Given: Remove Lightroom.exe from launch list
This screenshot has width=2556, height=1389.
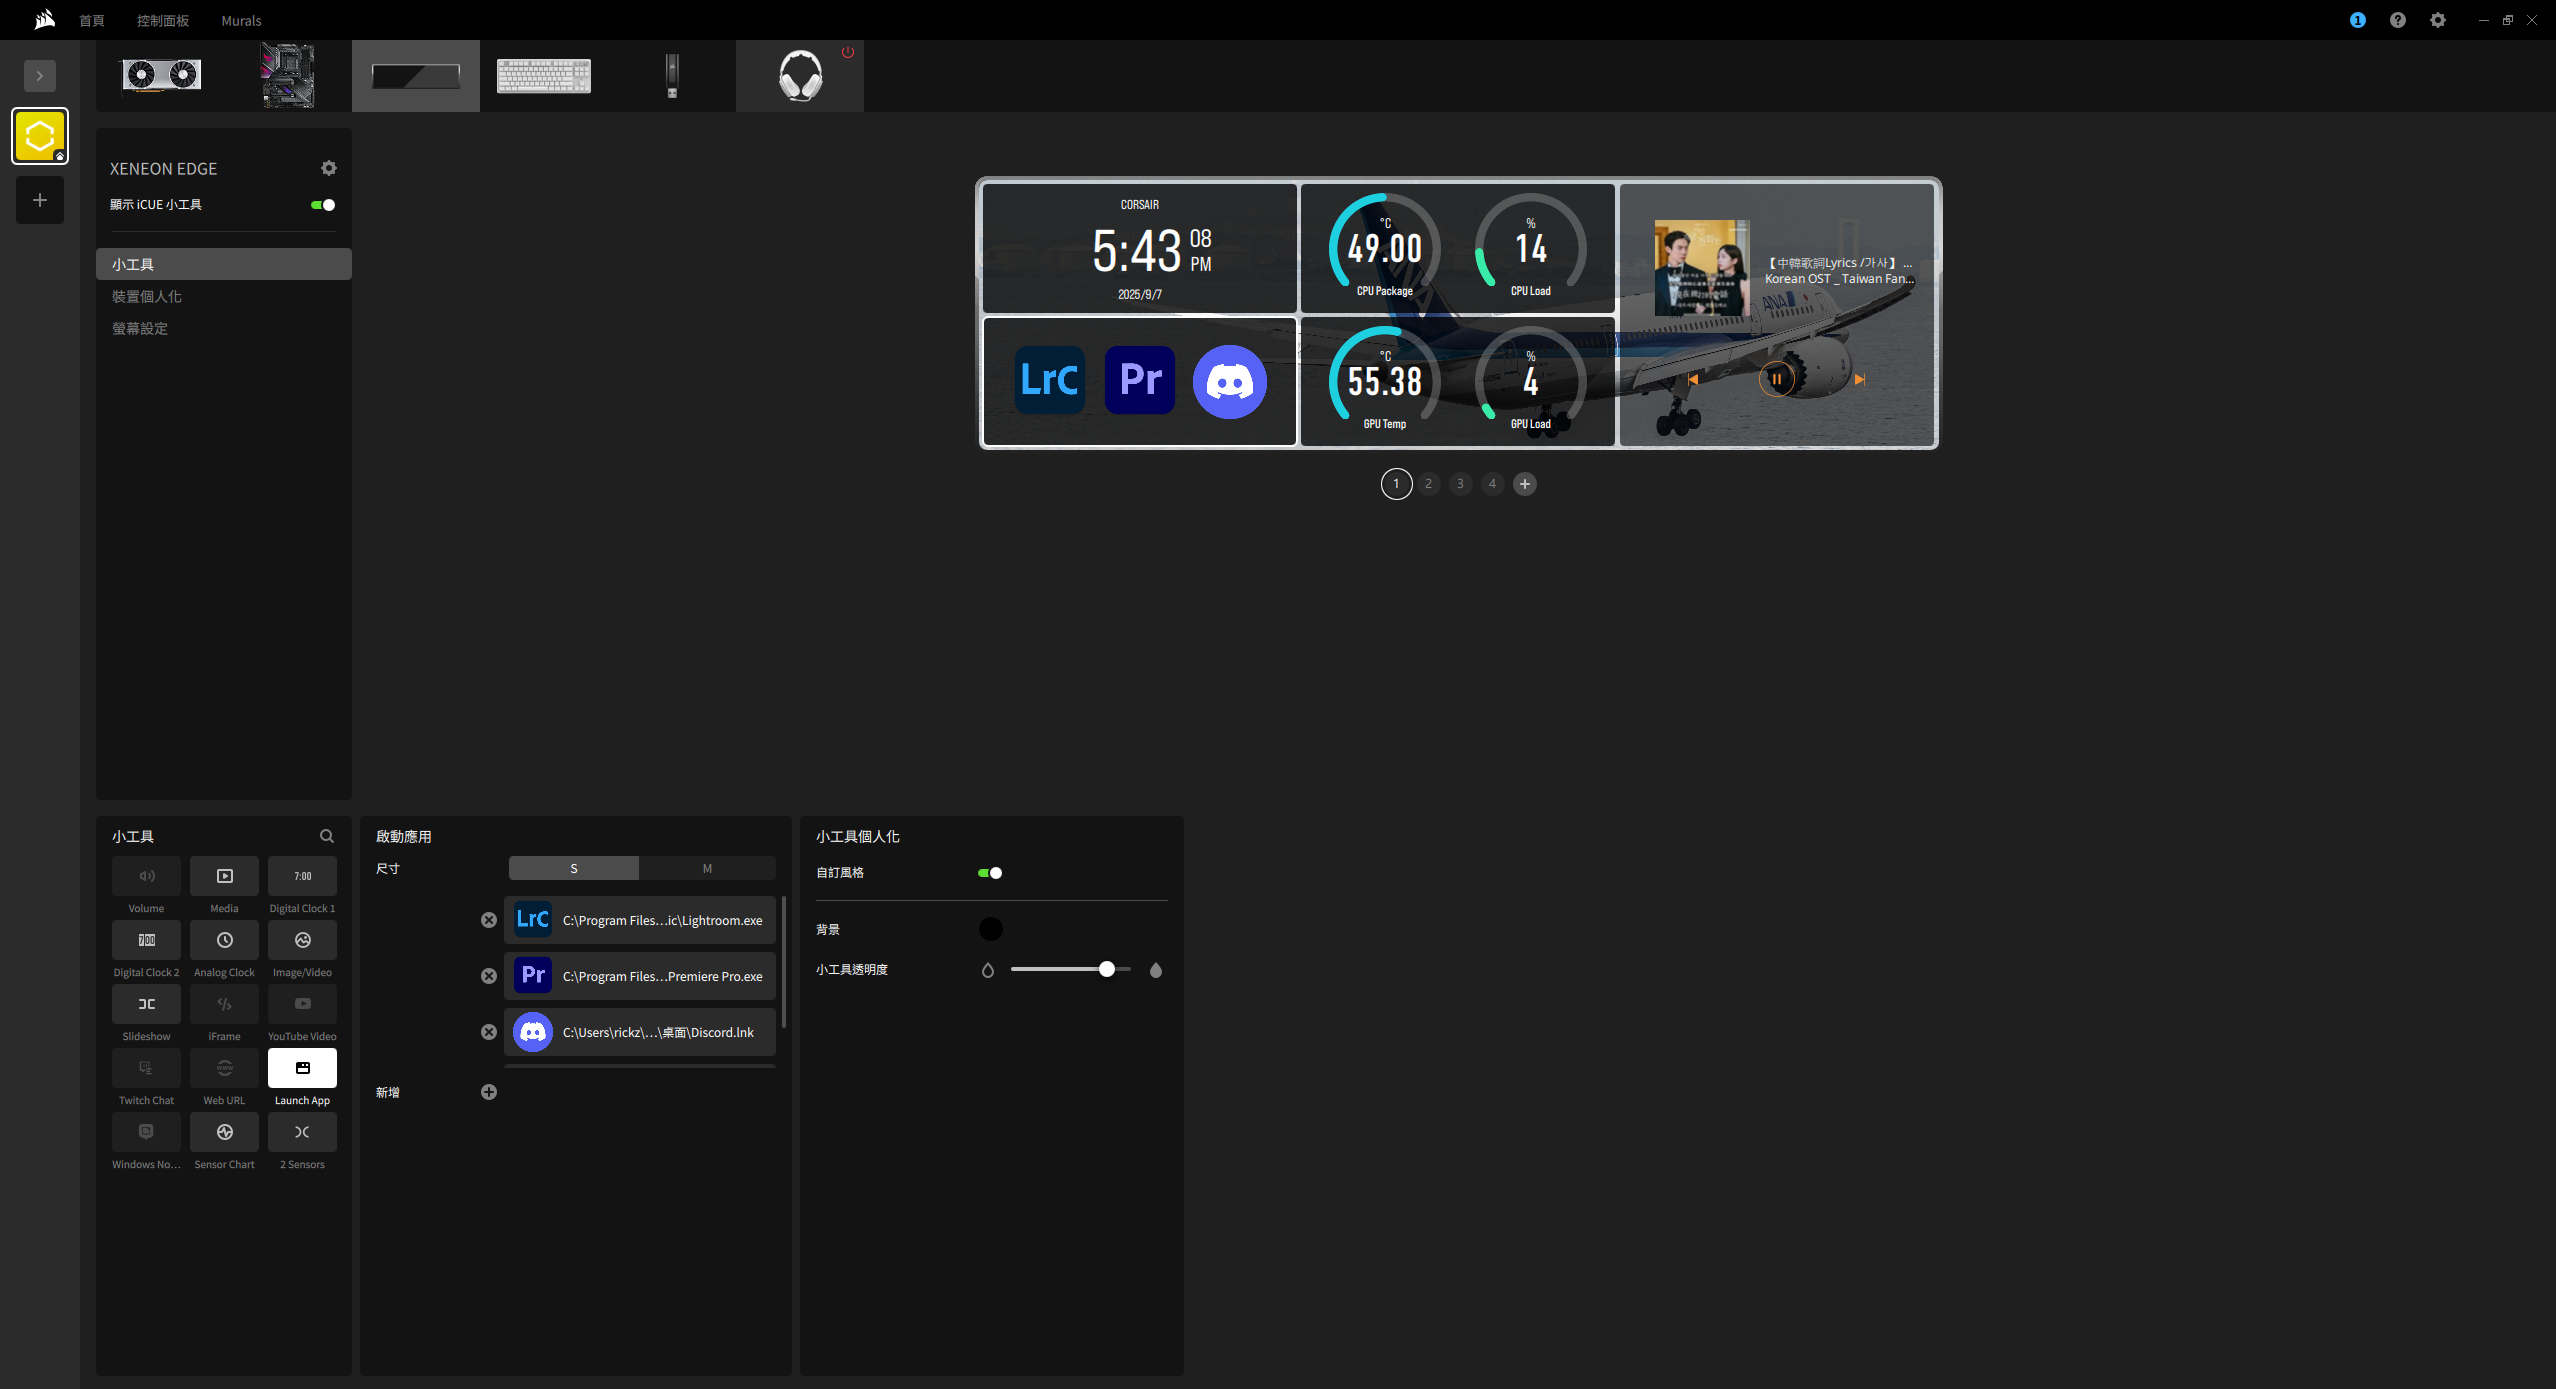Looking at the screenshot, I should [x=489, y=920].
